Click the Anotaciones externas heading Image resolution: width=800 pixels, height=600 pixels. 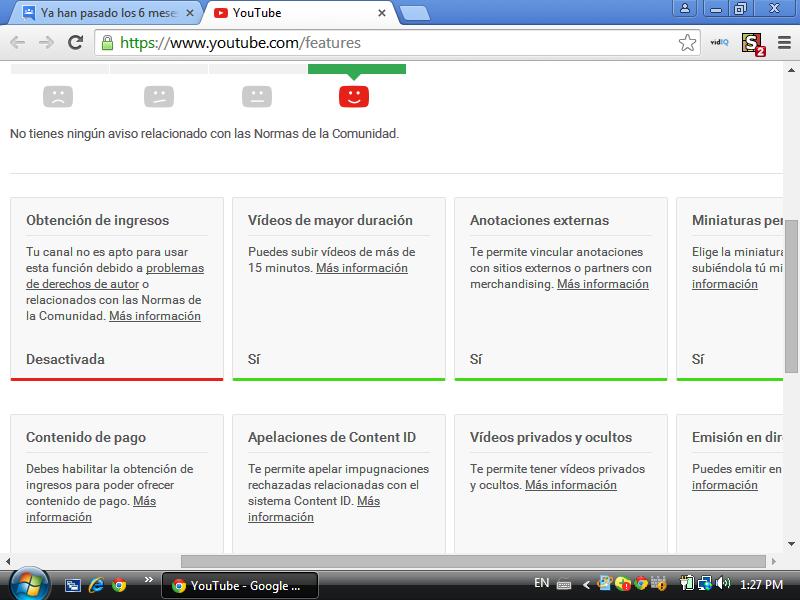pyautogui.click(x=539, y=220)
